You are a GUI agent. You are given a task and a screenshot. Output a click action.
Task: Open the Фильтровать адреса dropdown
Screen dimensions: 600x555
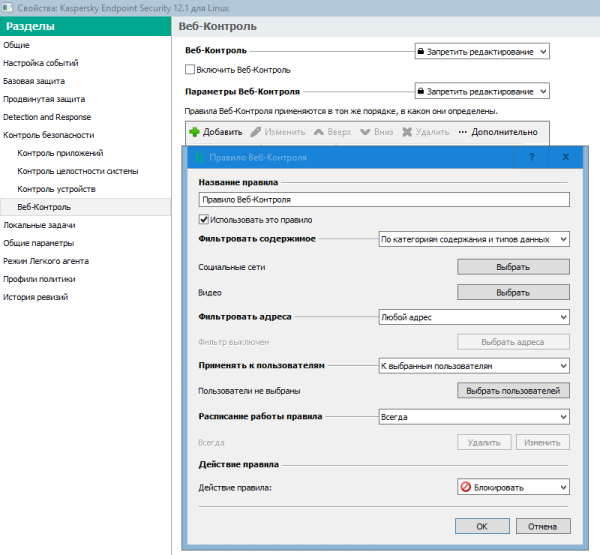(x=473, y=317)
